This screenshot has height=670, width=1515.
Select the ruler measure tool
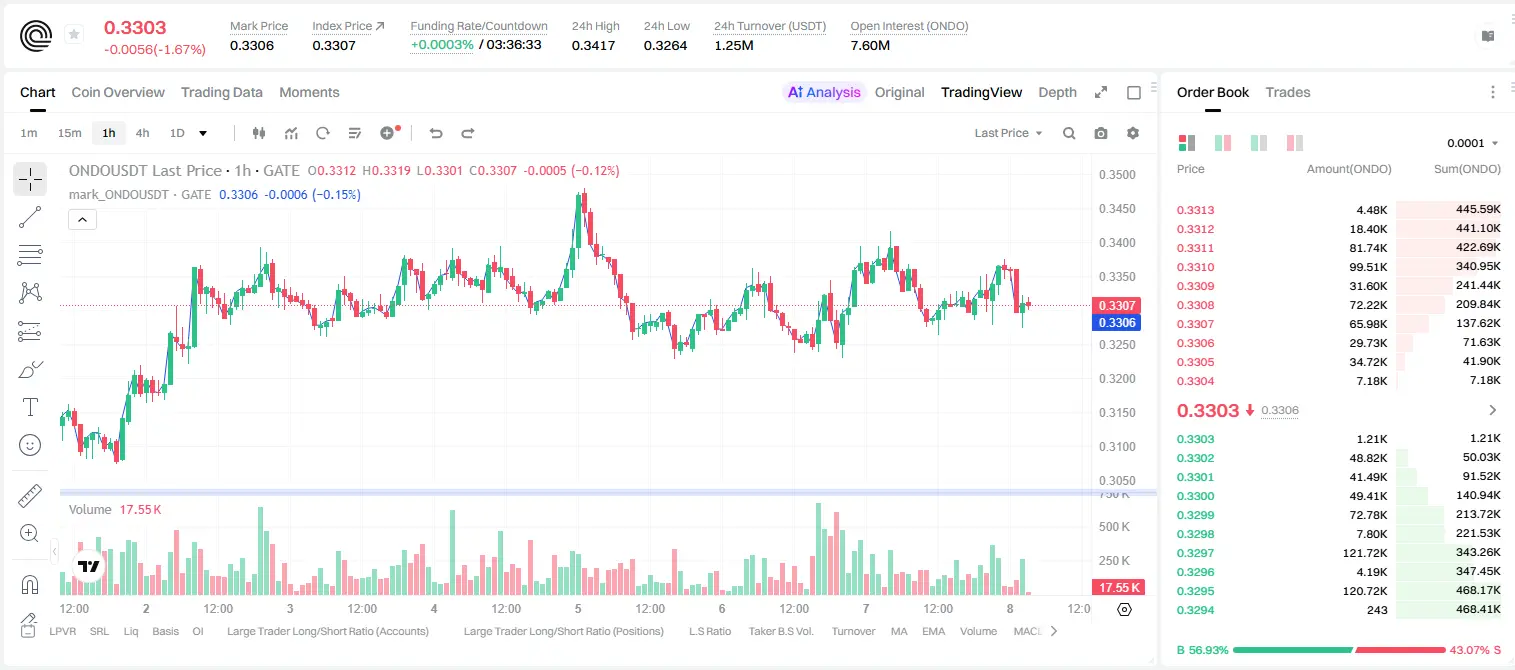tap(30, 495)
